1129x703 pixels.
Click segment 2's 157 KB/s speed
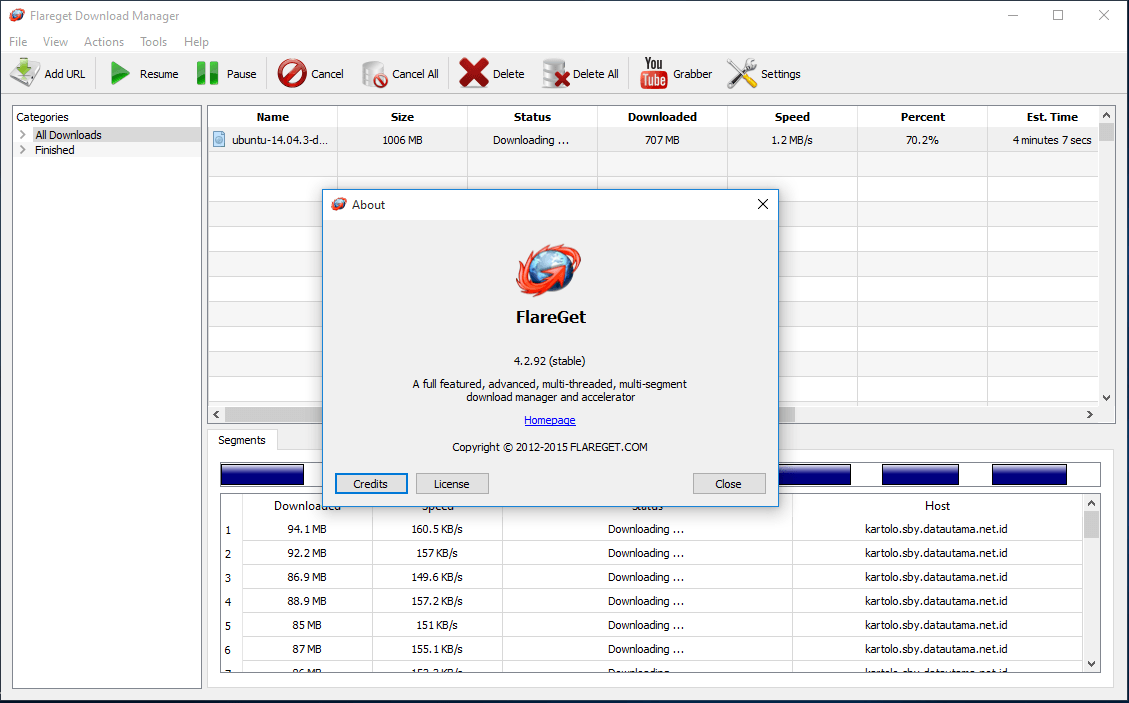[437, 553]
